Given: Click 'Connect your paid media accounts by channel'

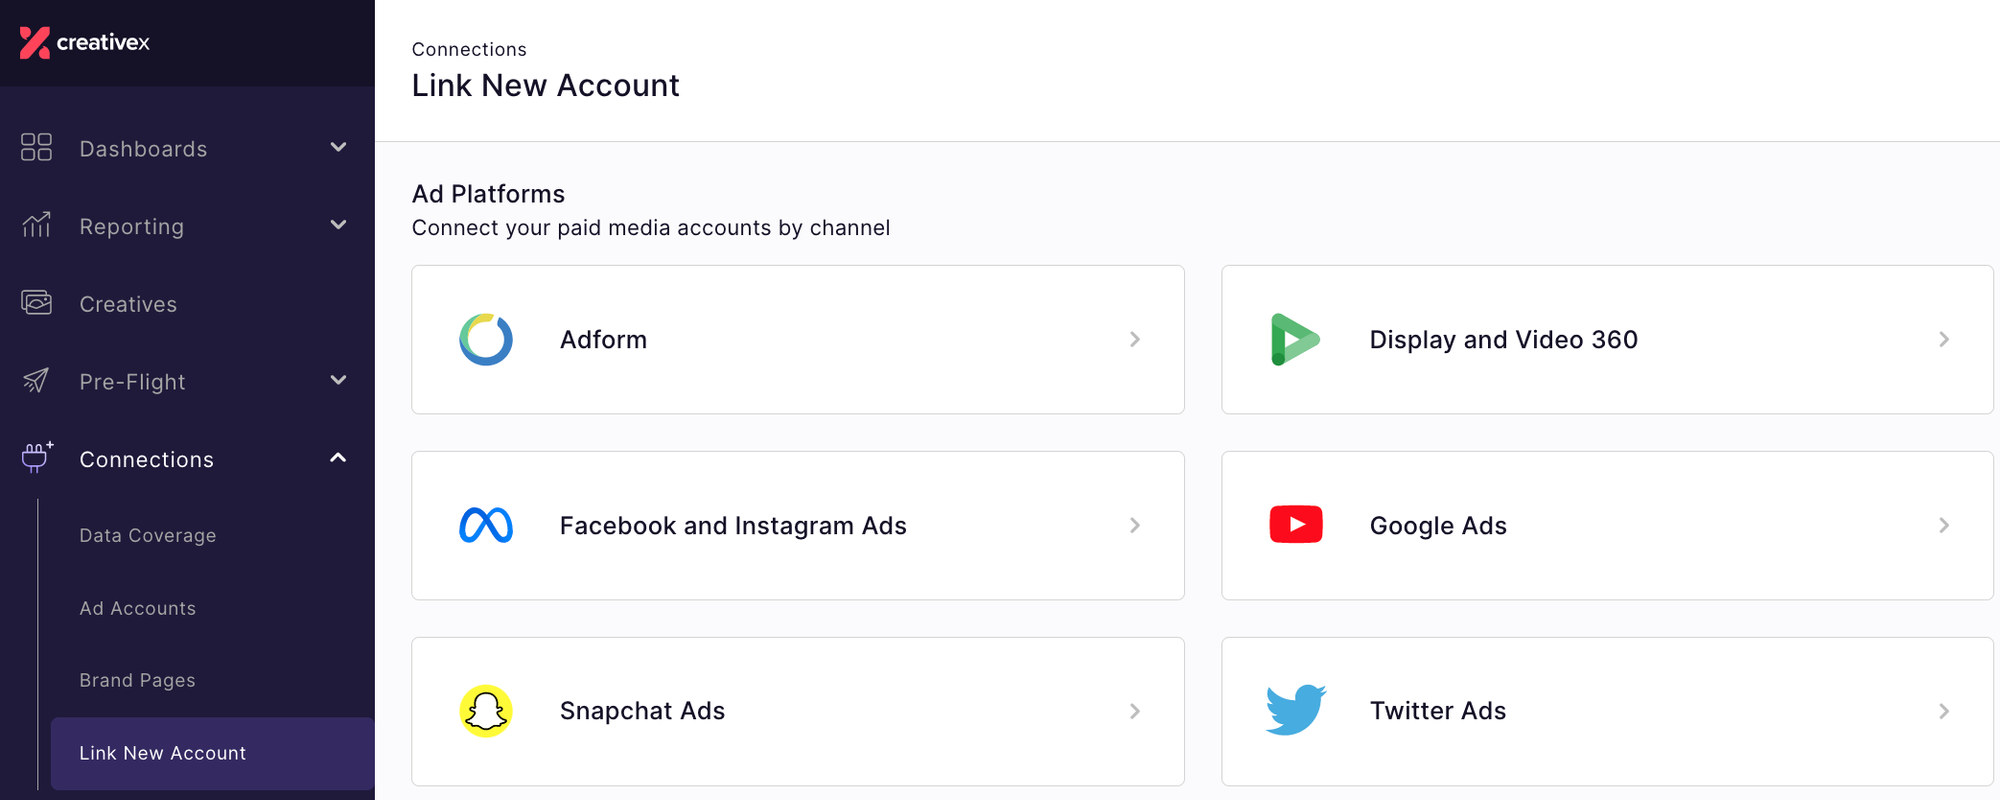Looking at the screenshot, I should pos(651,228).
